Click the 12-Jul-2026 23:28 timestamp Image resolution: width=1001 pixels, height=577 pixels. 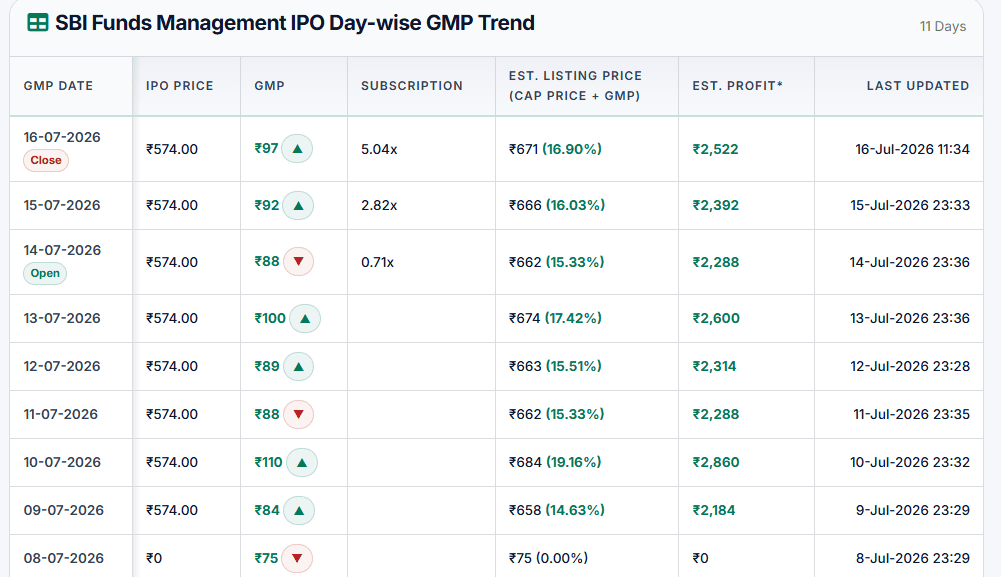910,366
